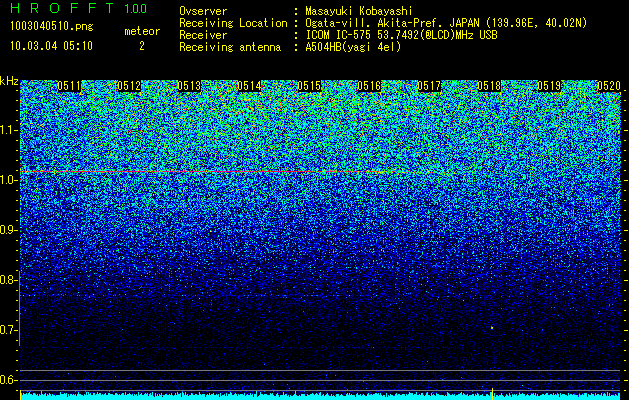The height and width of the screenshot is (400, 629).
Task: Click the 0517 time marker
Action: 429,86
